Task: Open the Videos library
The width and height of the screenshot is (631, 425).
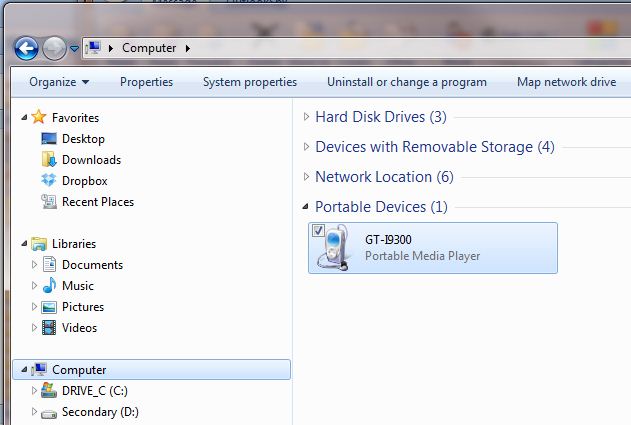Action: [79, 328]
